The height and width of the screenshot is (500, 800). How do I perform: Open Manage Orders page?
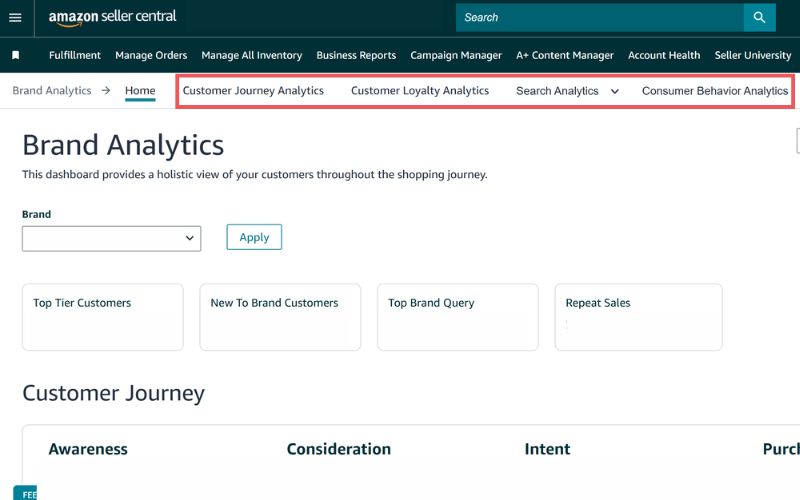pos(151,55)
